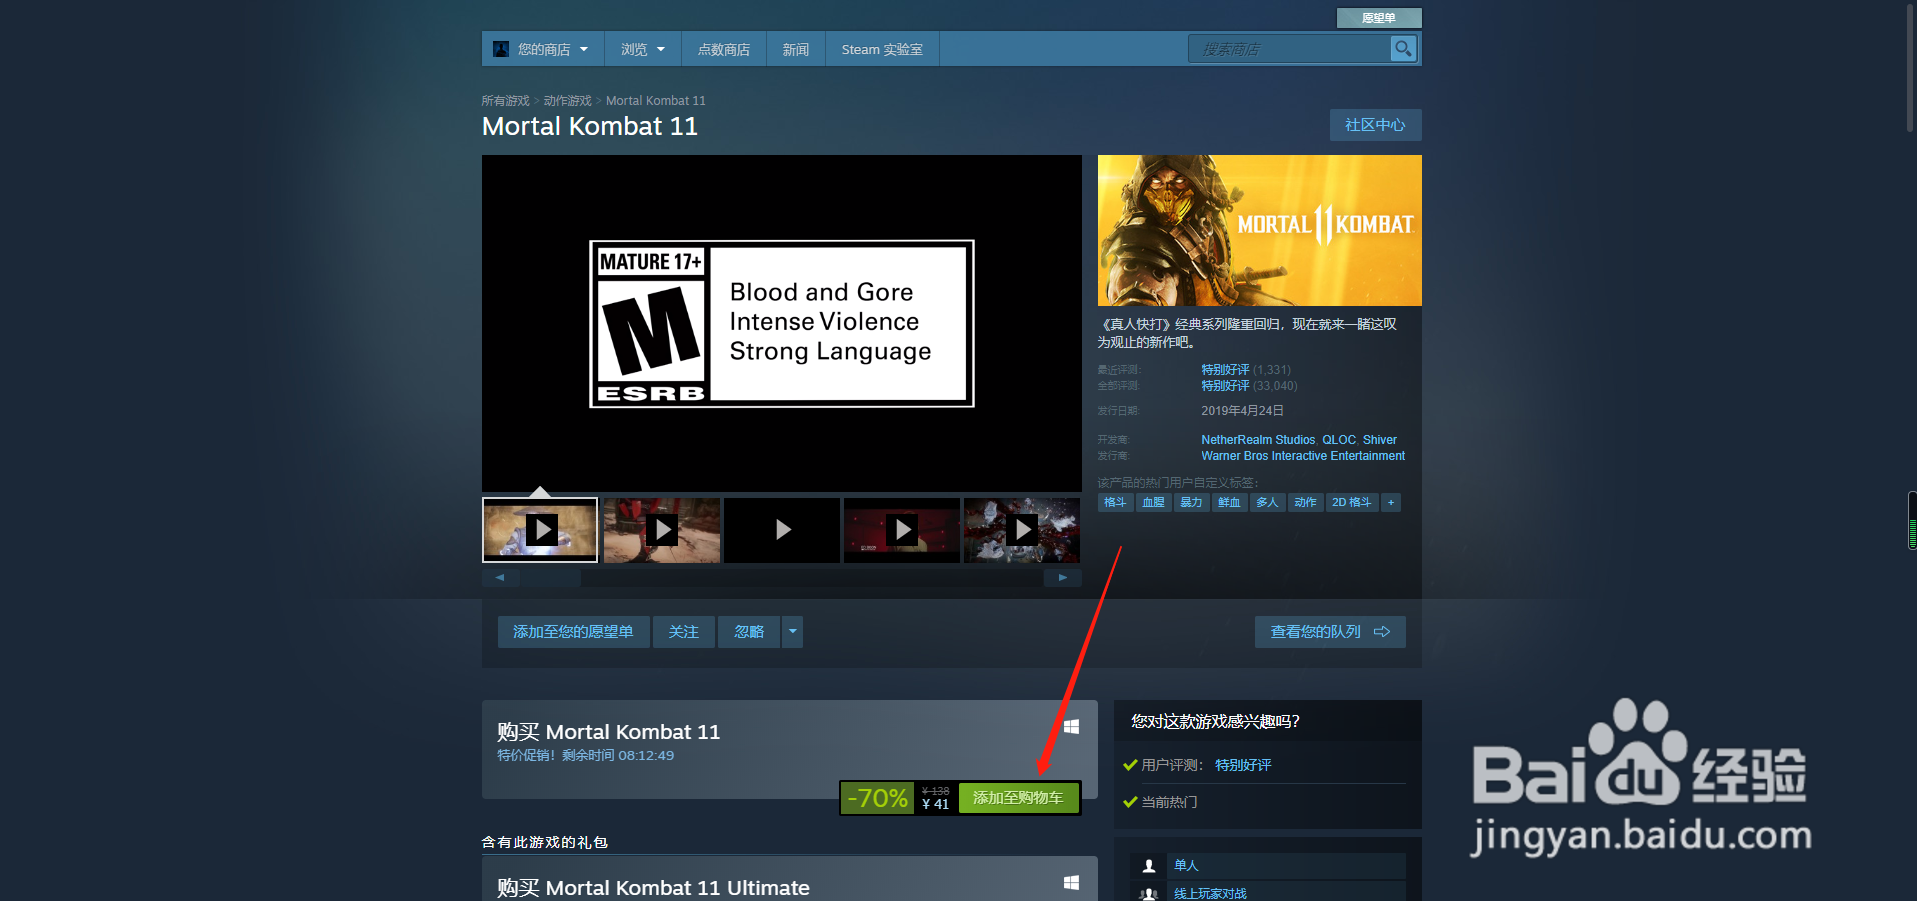Play the second video thumbnail
1917x901 pixels.
tap(661, 530)
